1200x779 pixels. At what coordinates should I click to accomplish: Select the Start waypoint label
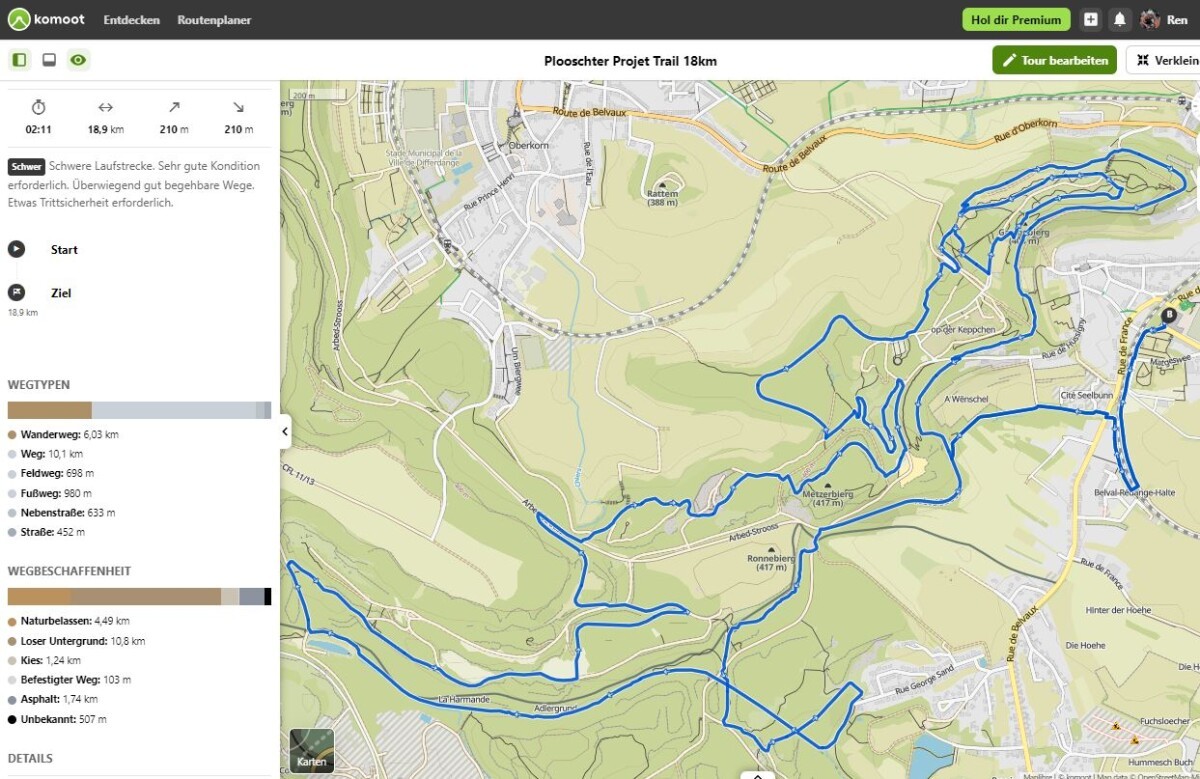click(x=64, y=250)
